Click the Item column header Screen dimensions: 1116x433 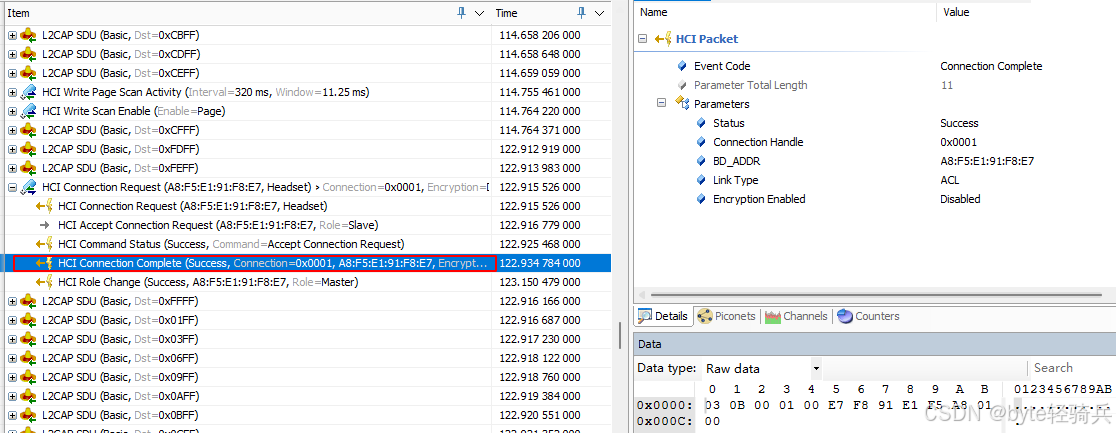pos(246,13)
